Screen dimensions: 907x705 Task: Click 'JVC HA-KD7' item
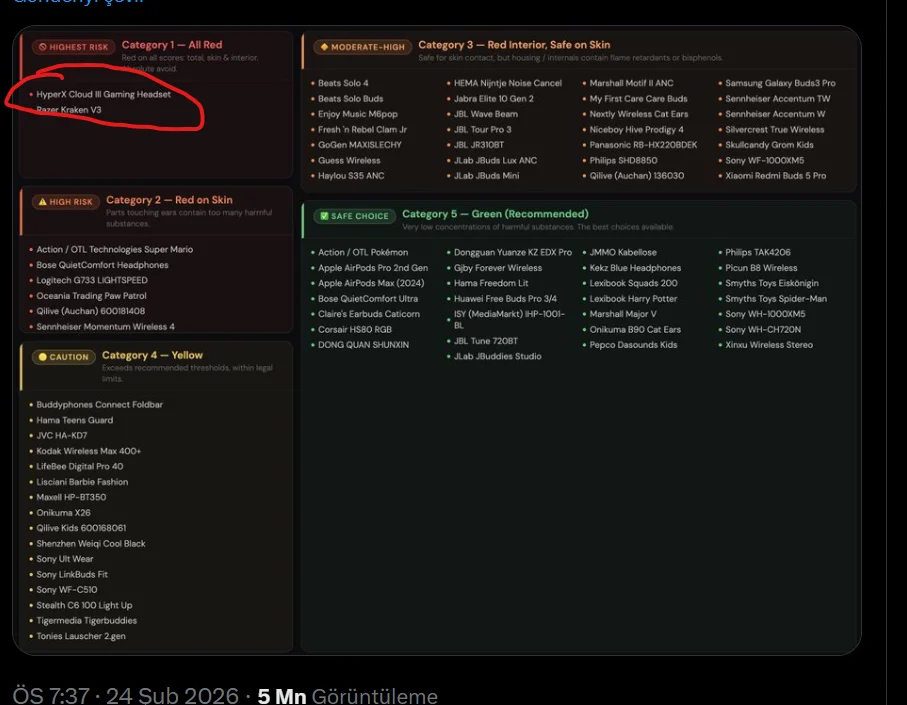coord(62,435)
